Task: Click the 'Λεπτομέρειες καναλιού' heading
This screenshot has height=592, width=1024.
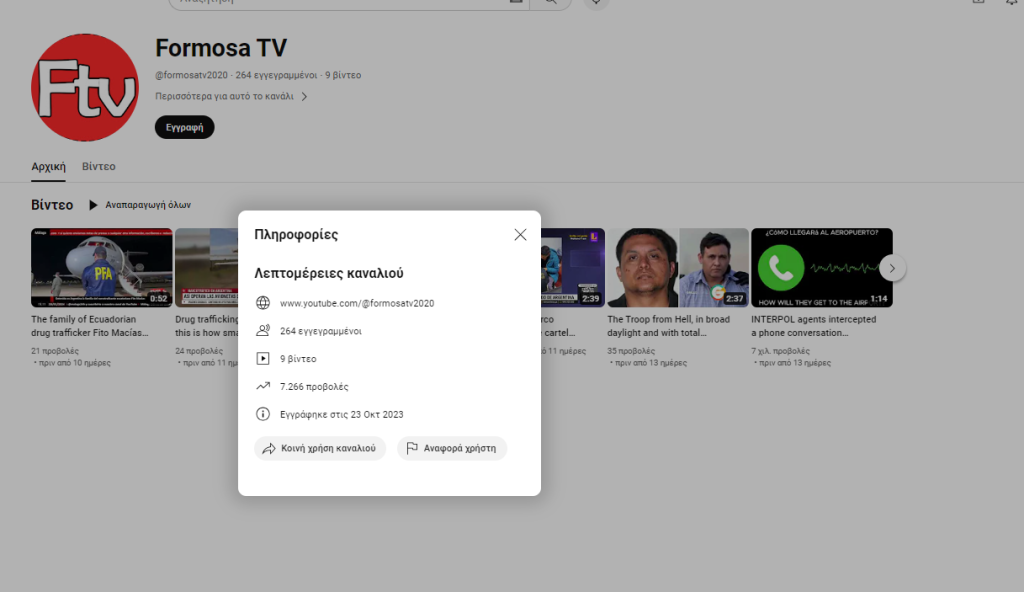Action: pos(328,273)
